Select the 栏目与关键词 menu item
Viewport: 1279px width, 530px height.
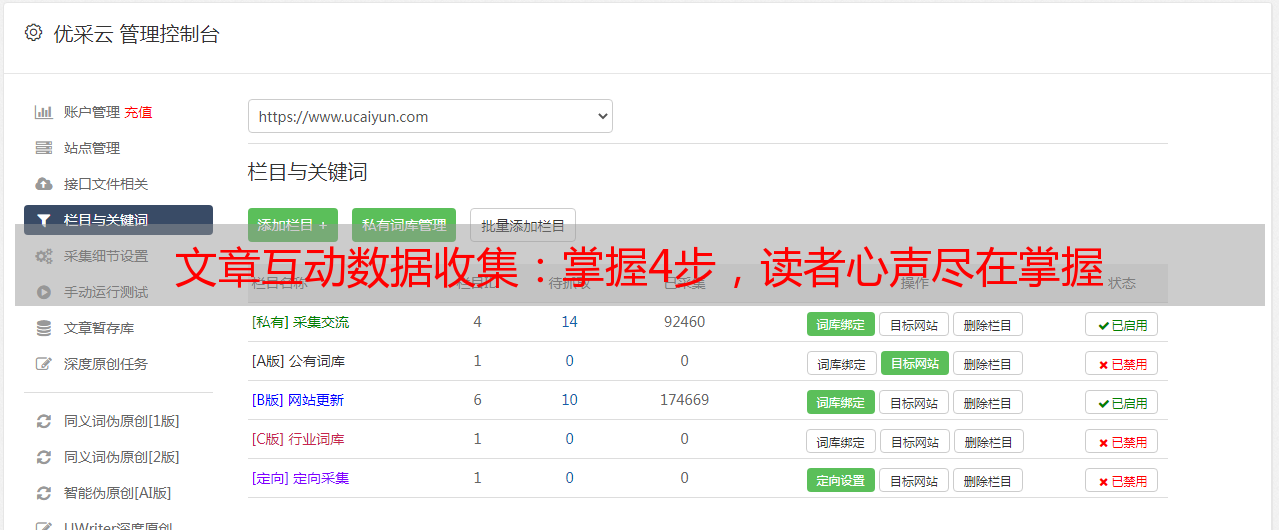(x=118, y=220)
